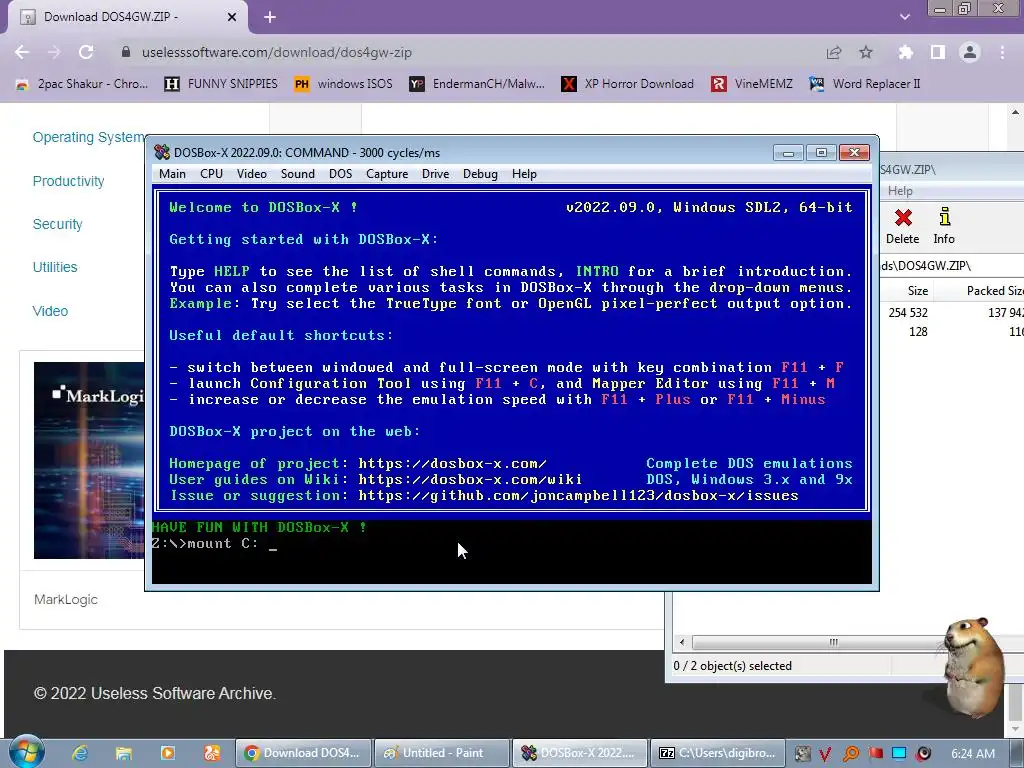This screenshot has height=768, width=1024.
Task: Switch to DOSBox-X taskbar button
Action: [580, 753]
